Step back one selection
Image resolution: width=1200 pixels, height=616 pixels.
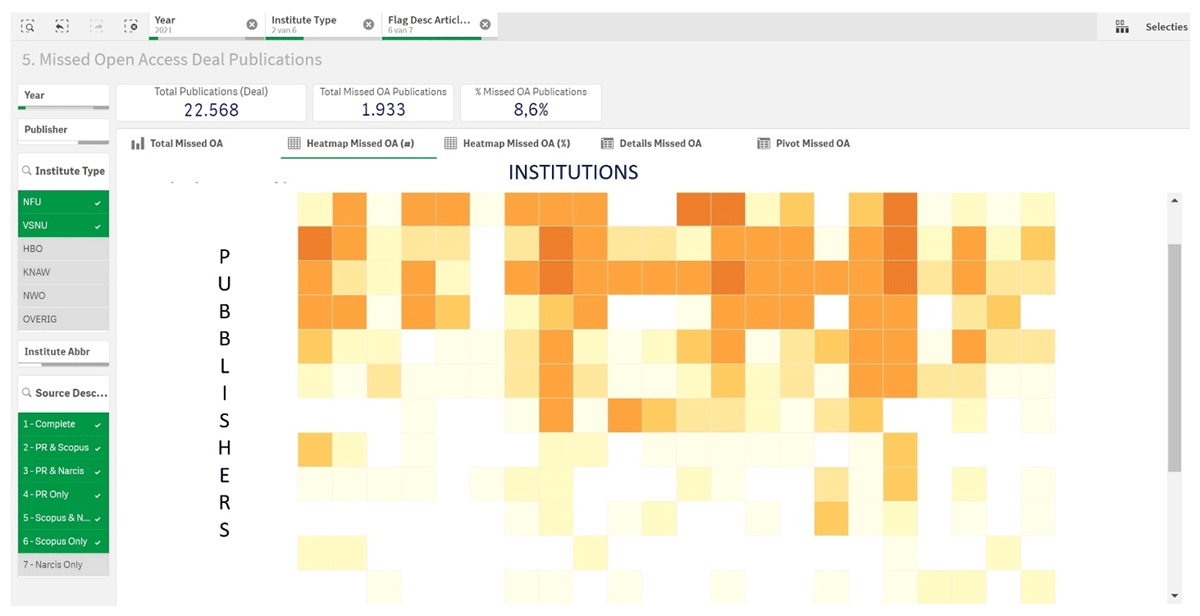point(62,26)
